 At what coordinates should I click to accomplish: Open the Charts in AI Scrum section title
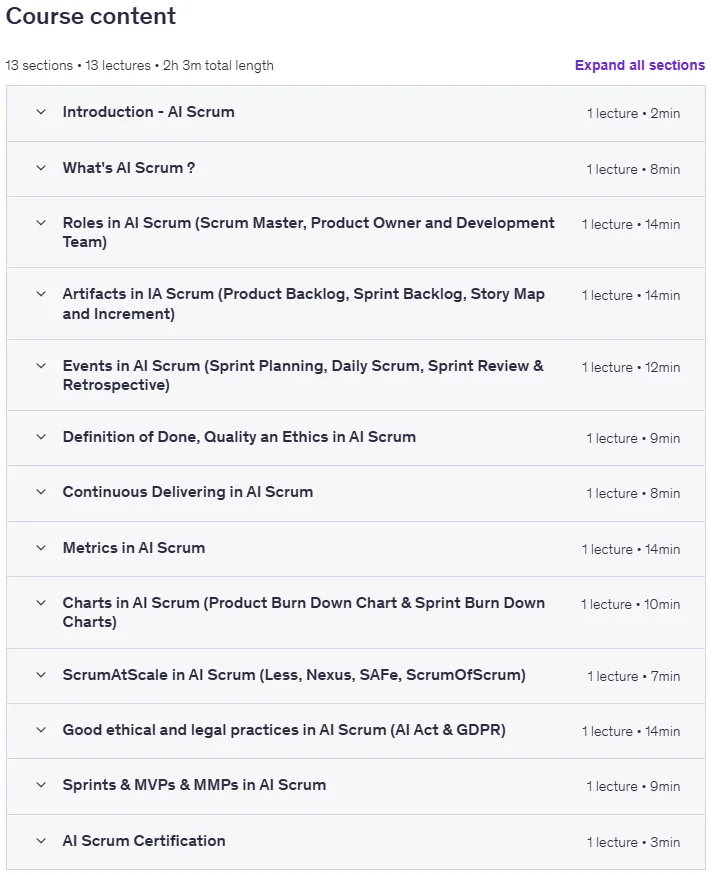(x=304, y=612)
